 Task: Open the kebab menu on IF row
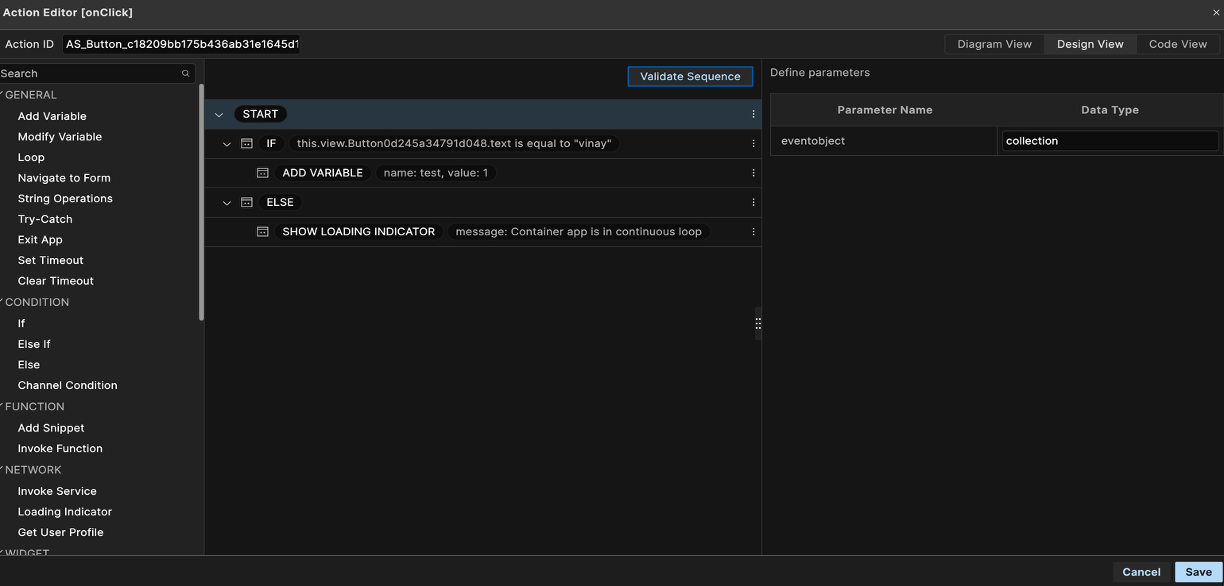(x=753, y=144)
